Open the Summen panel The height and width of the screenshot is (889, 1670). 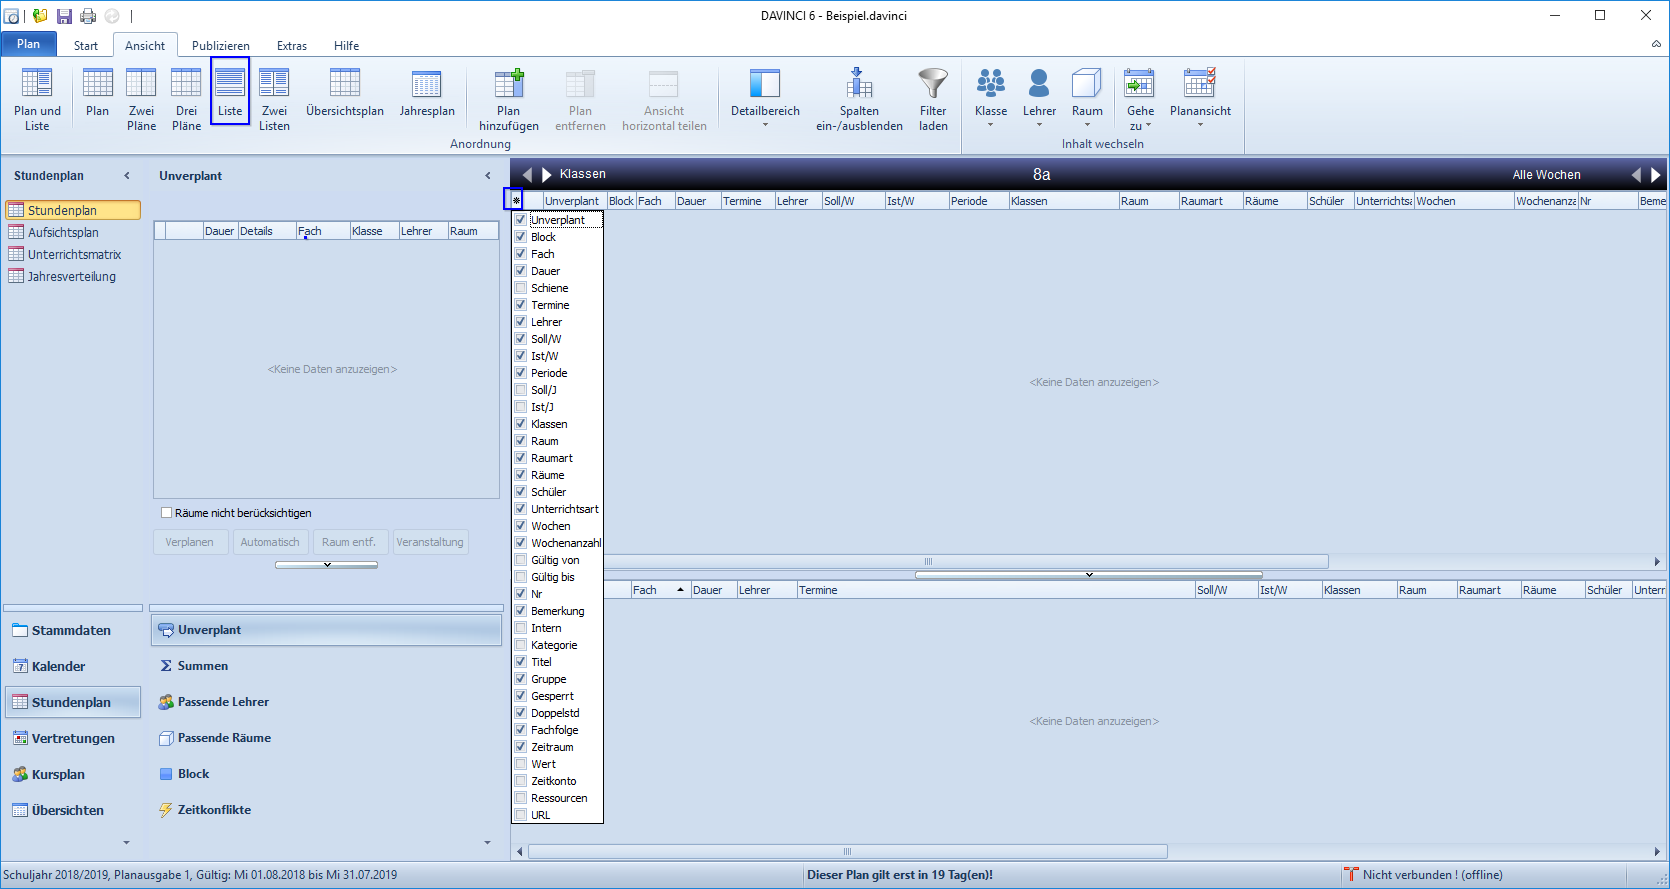click(326, 666)
